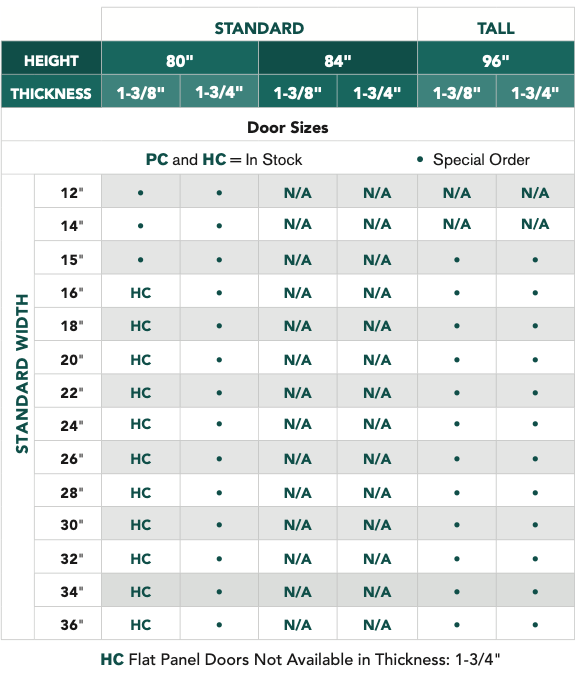Viewport: 575px width, 678px height.
Task: Click the HC cell in the 18" row
Action: [141, 326]
